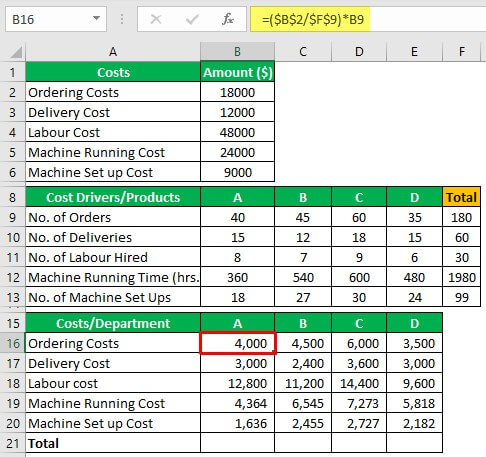This screenshot has width=486, height=457.
Task: Click the 'Amount ($)' header cell
Action: pos(237,72)
